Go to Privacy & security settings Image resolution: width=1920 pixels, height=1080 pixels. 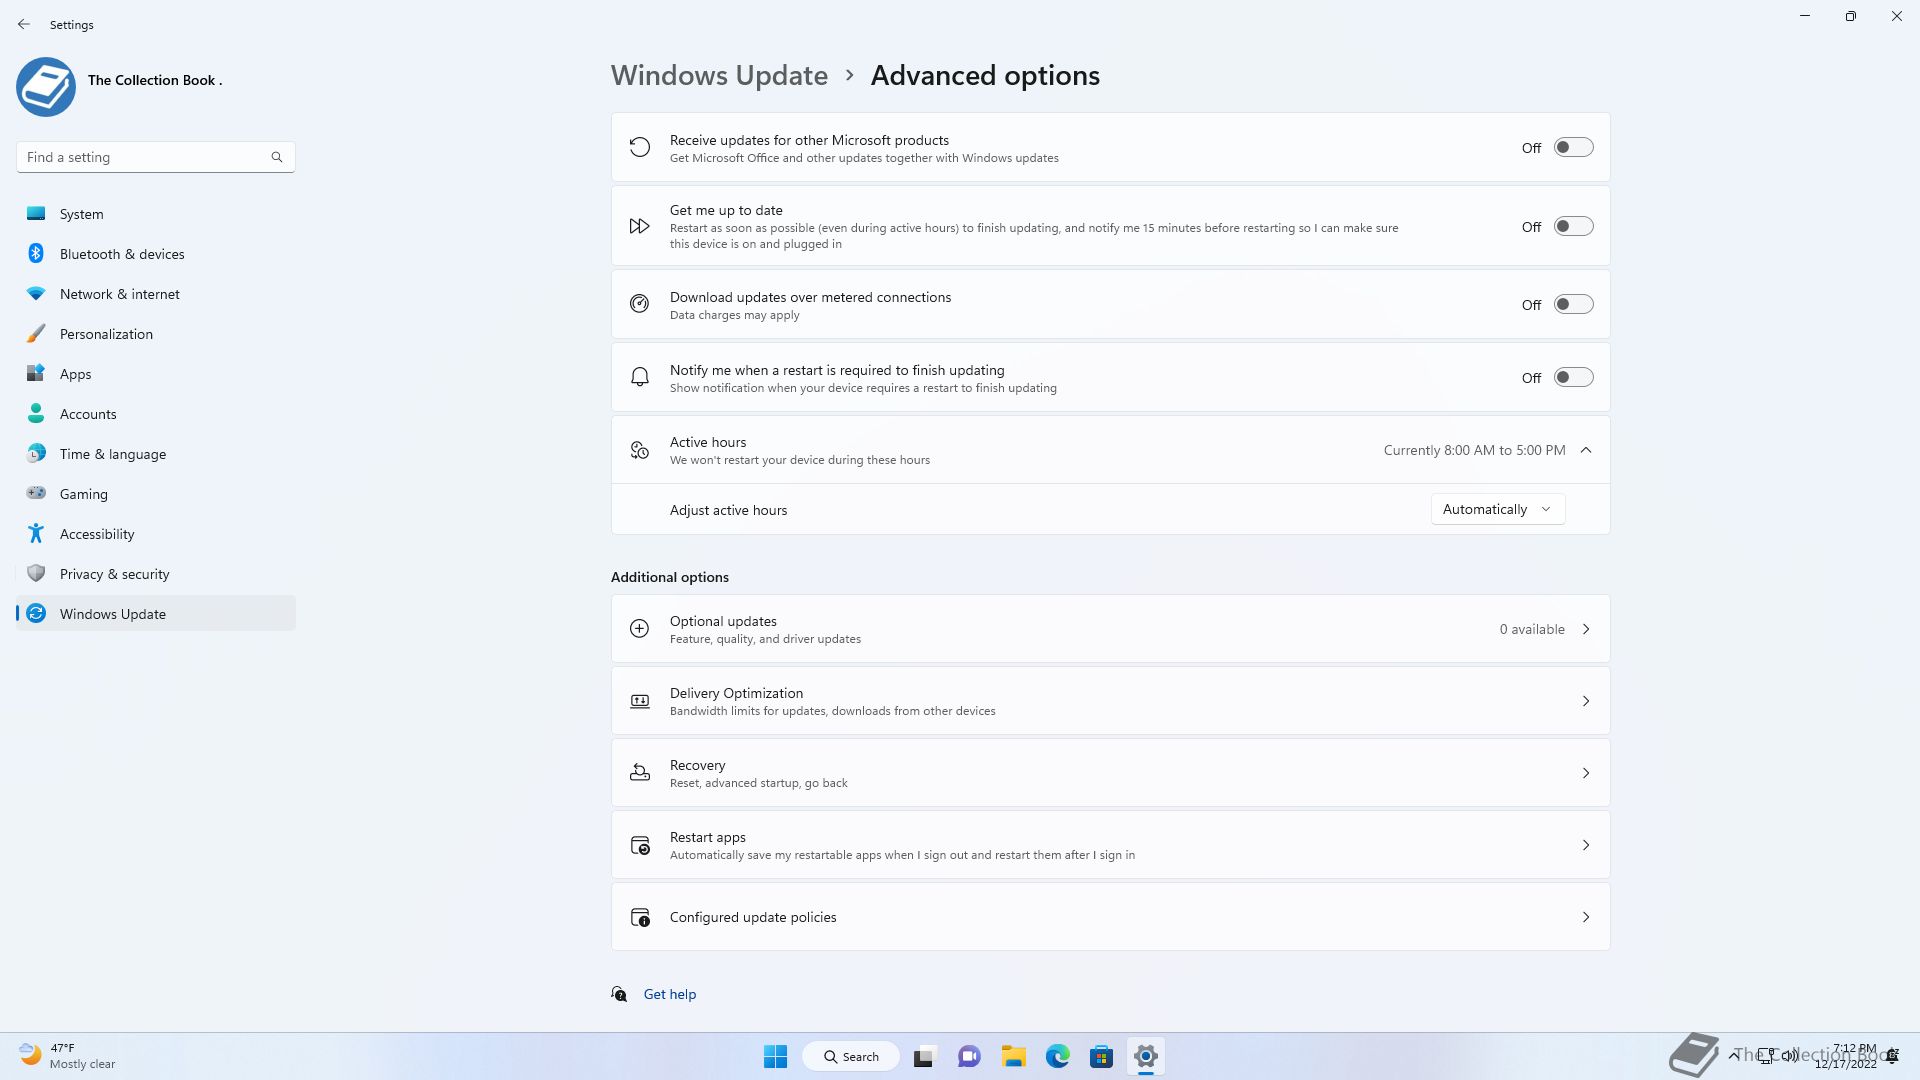coord(156,573)
